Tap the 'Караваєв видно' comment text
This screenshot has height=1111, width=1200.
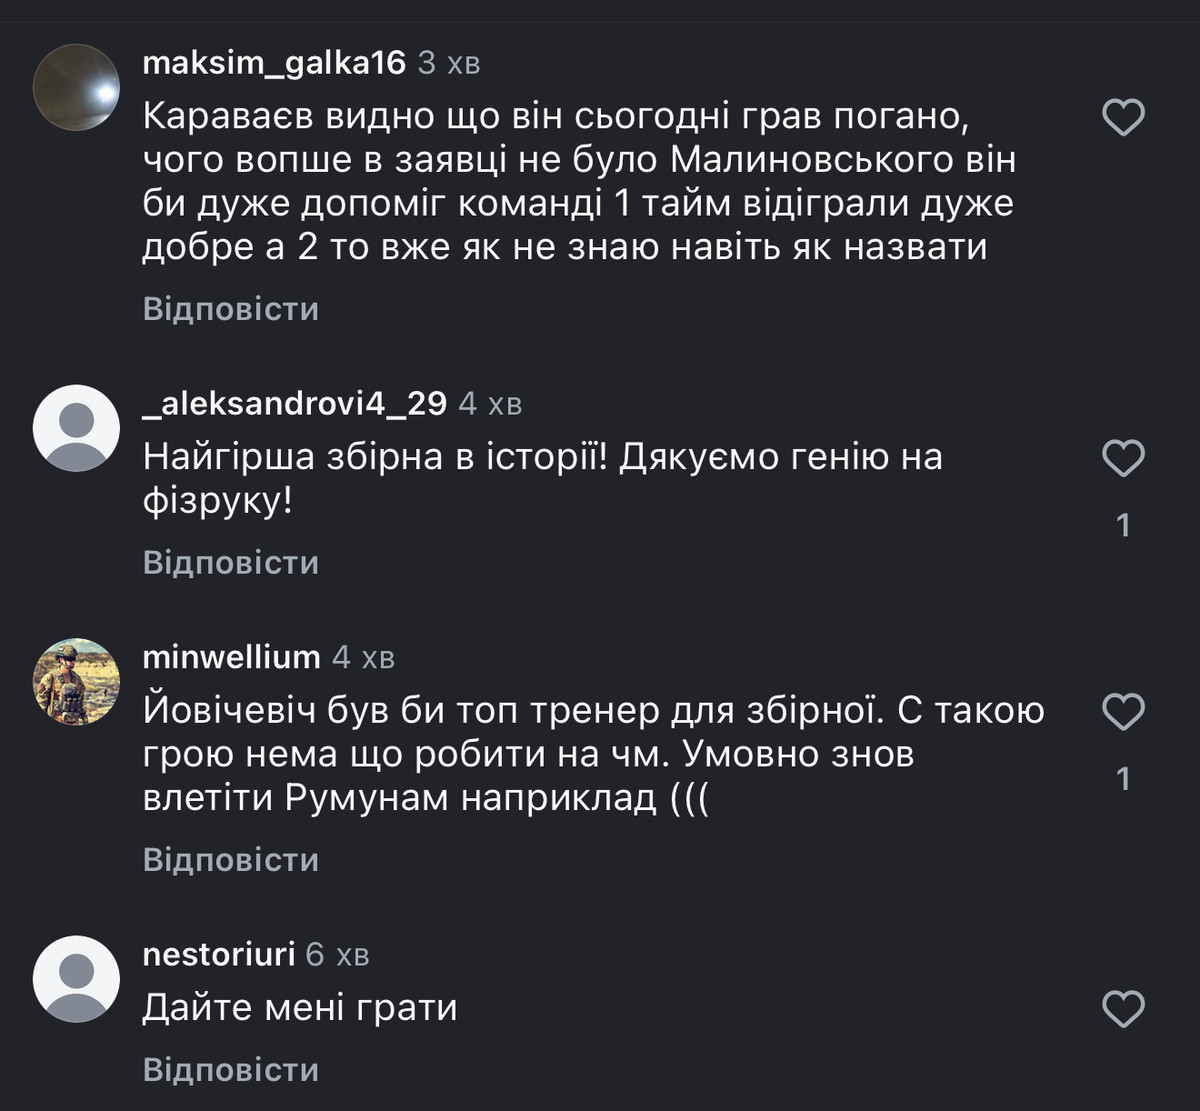[578, 182]
